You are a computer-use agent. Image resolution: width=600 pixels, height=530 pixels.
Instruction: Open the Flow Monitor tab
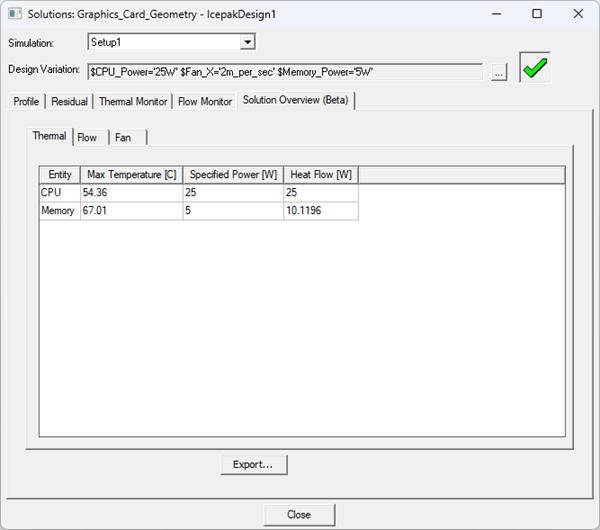click(x=205, y=101)
